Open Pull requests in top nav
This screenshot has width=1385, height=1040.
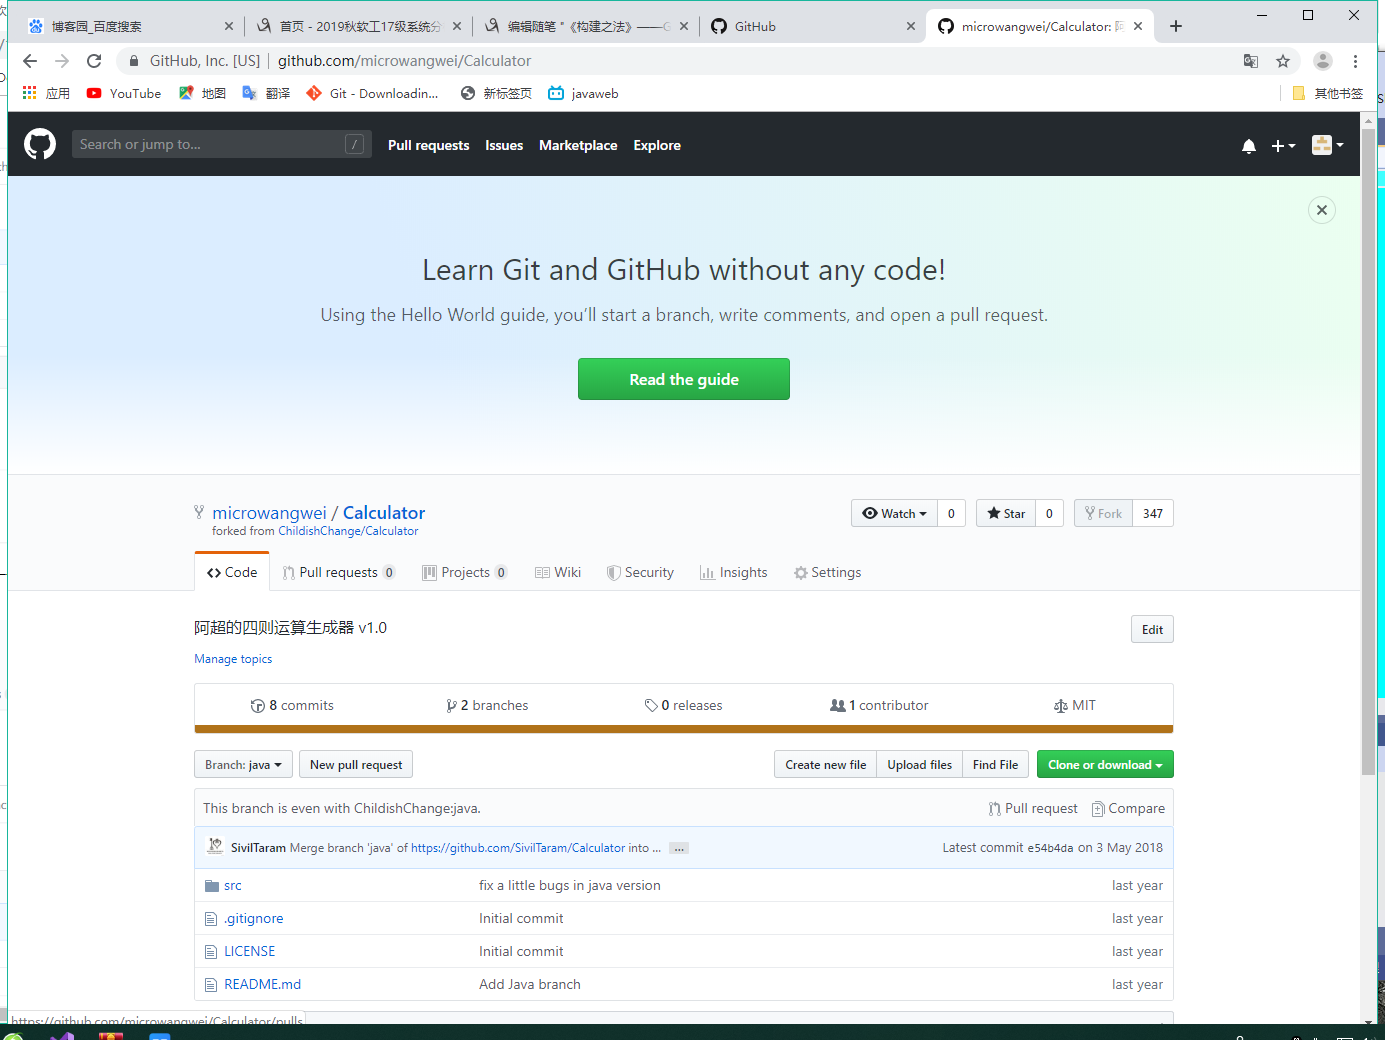point(428,145)
